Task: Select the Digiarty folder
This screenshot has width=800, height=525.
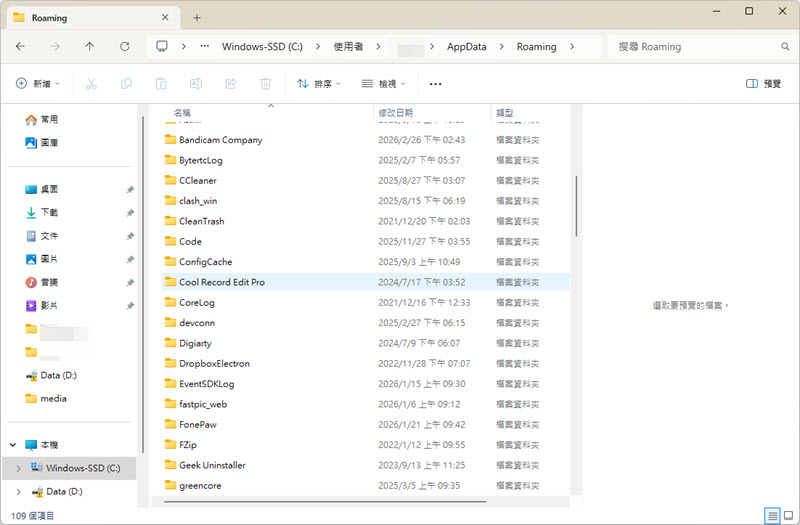Action: pos(366,343)
